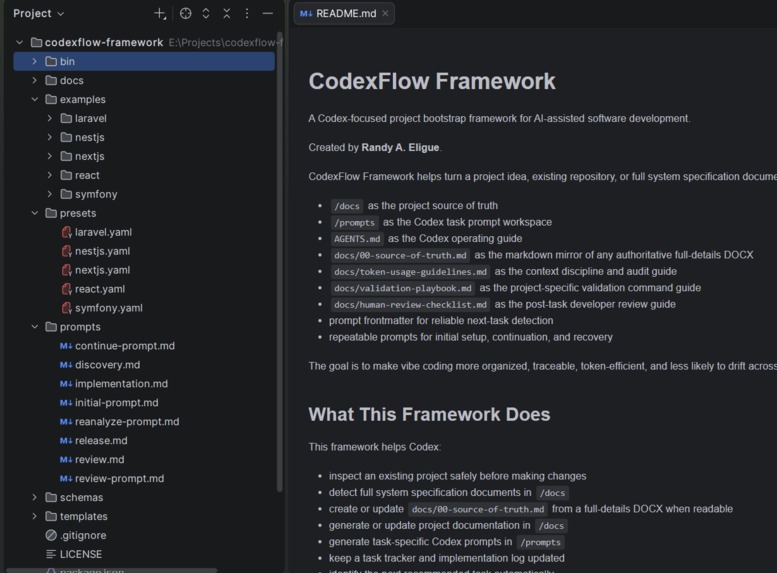Click the New File or Directory plus icon
777x573 pixels.
tap(160, 13)
